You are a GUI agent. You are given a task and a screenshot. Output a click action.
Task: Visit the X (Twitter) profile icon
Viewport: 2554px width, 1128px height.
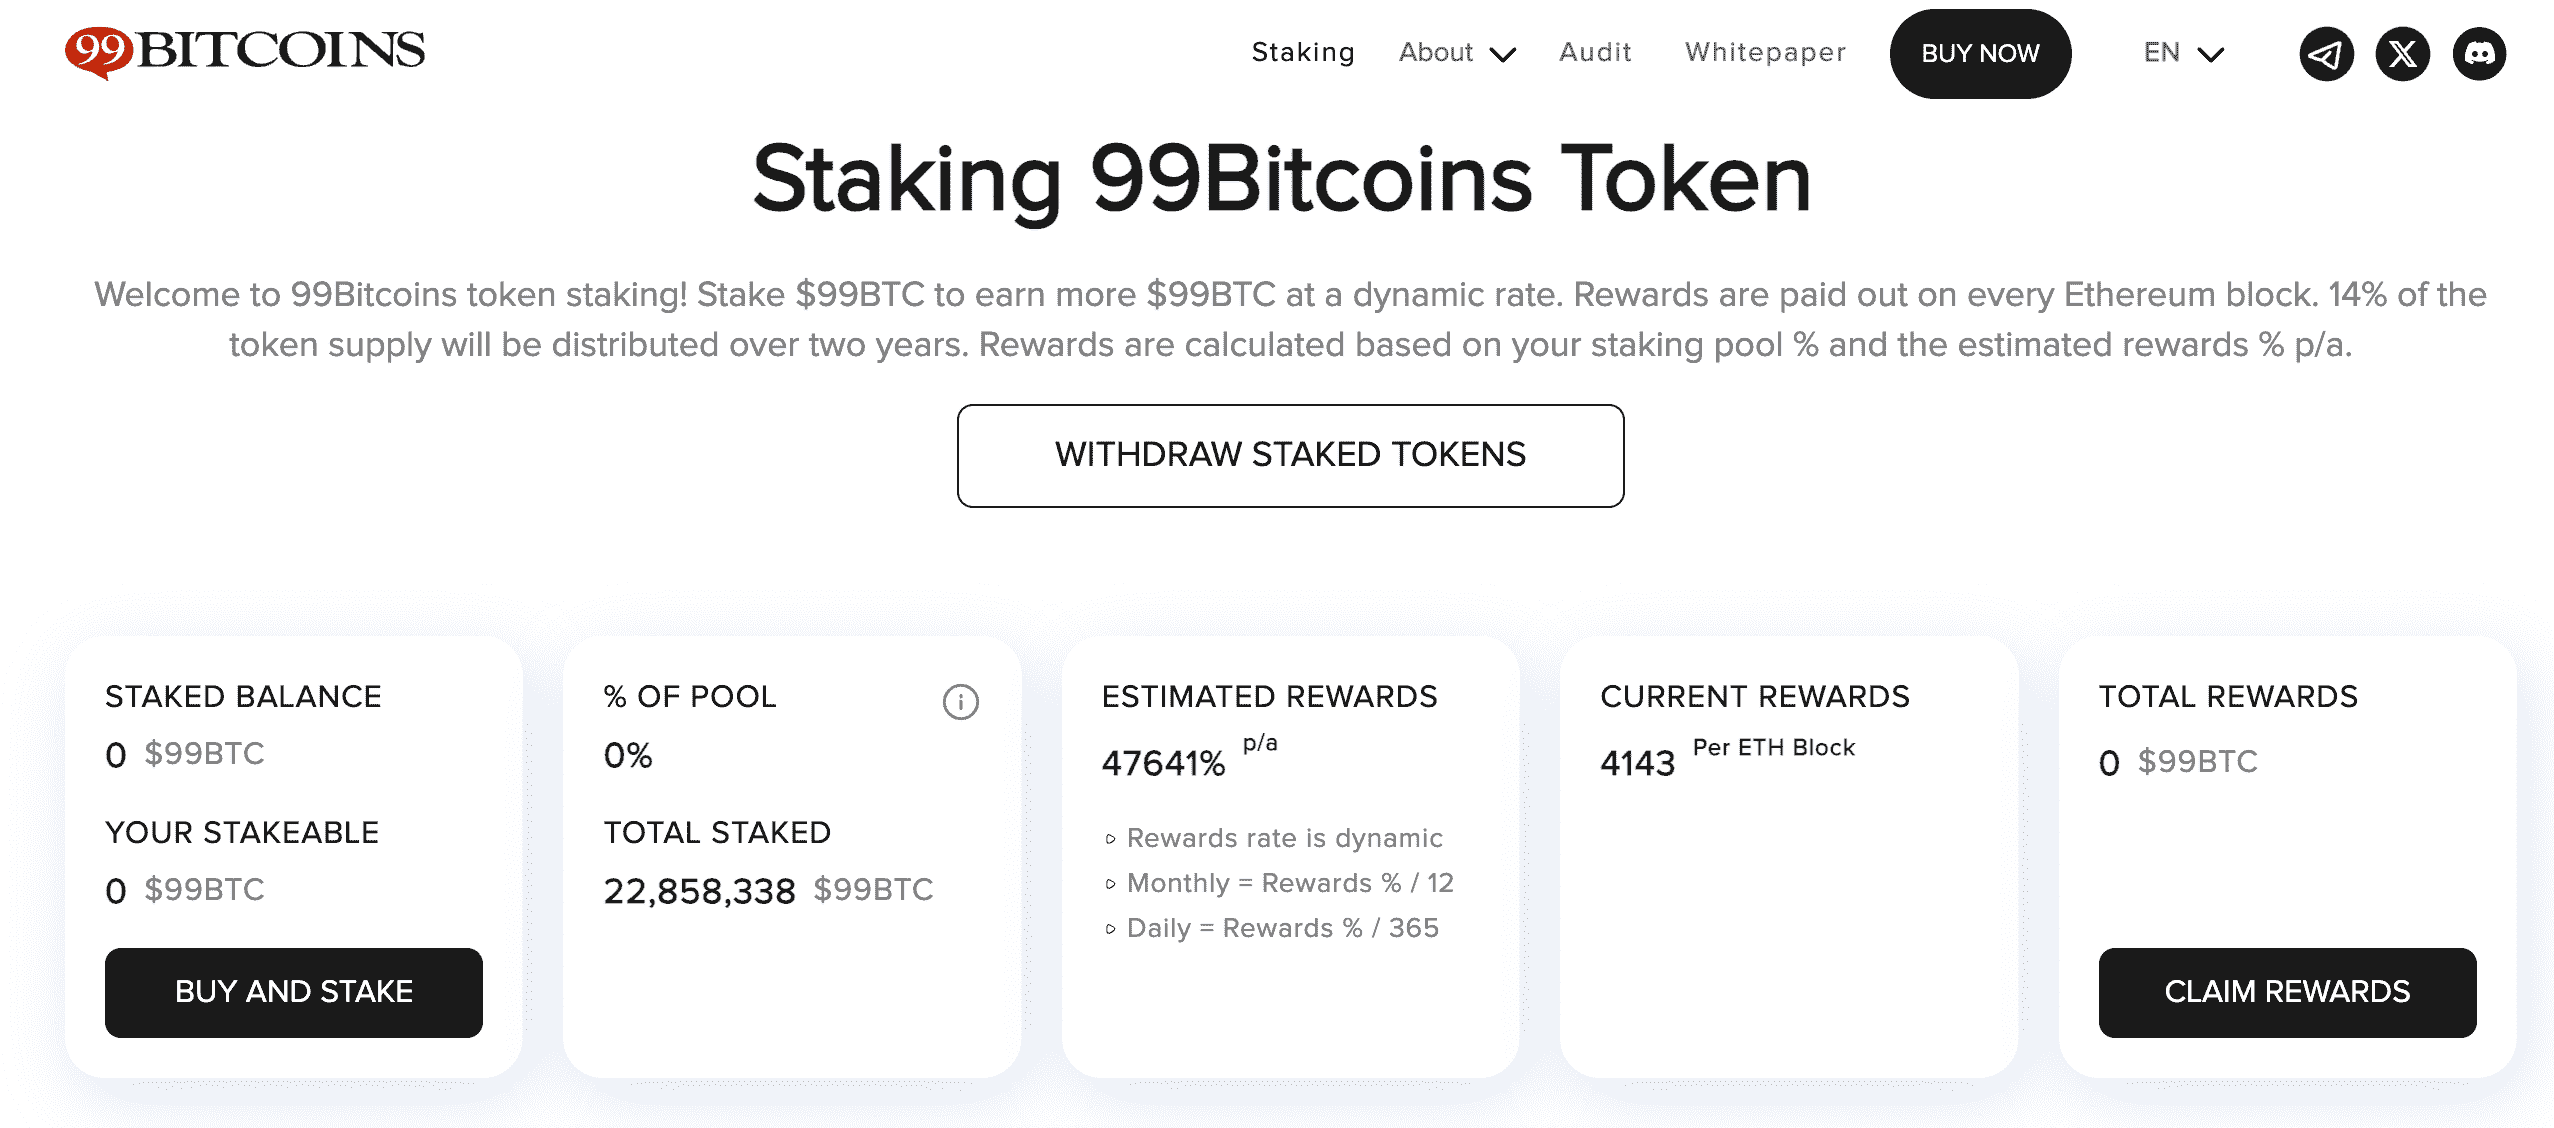(2402, 54)
